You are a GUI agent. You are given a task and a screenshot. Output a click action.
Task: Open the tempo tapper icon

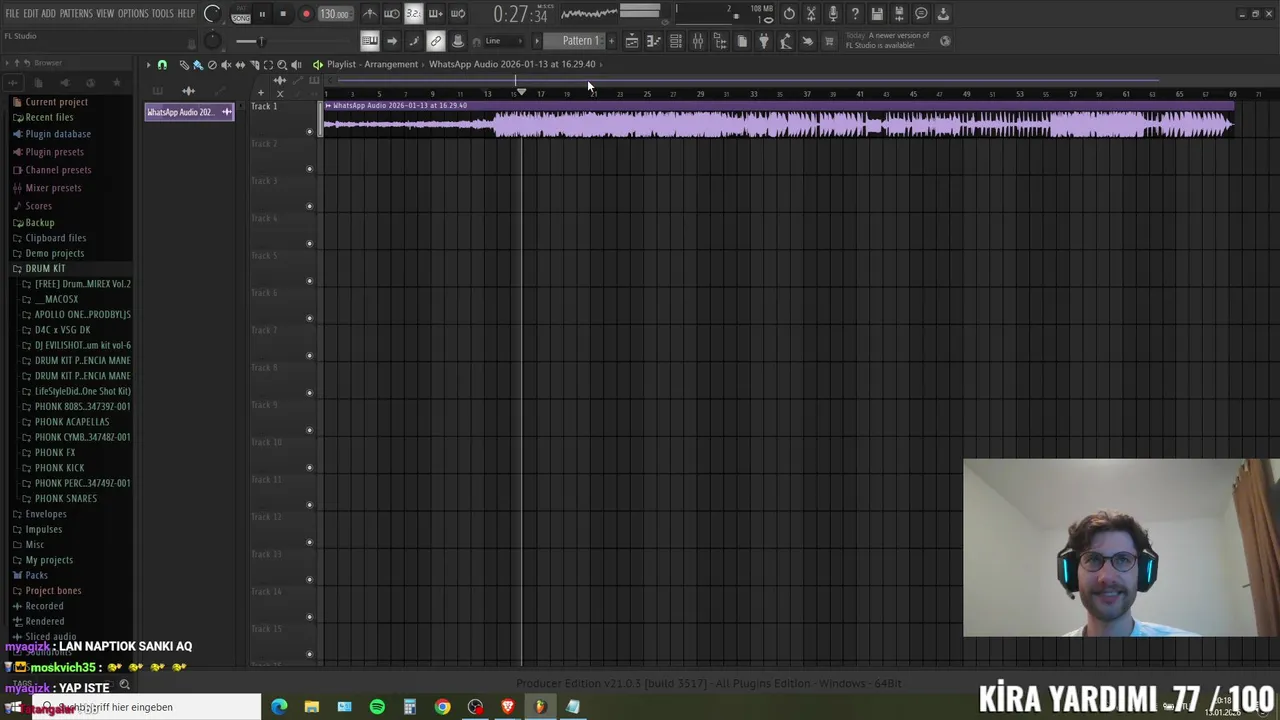tap(786, 41)
